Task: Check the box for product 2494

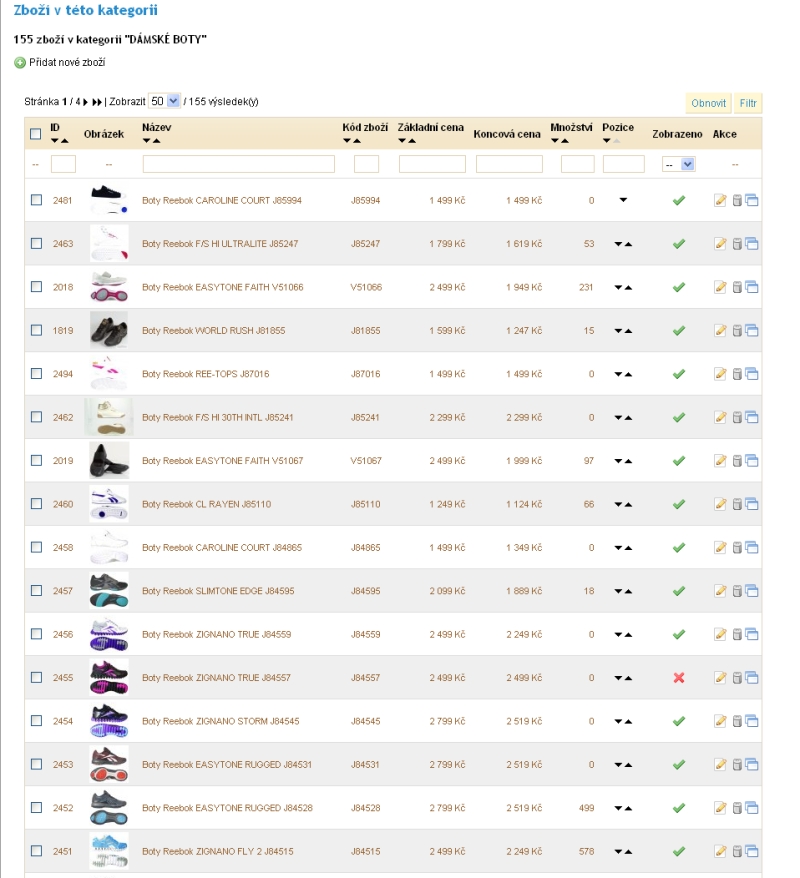Action: coord(36,374)
